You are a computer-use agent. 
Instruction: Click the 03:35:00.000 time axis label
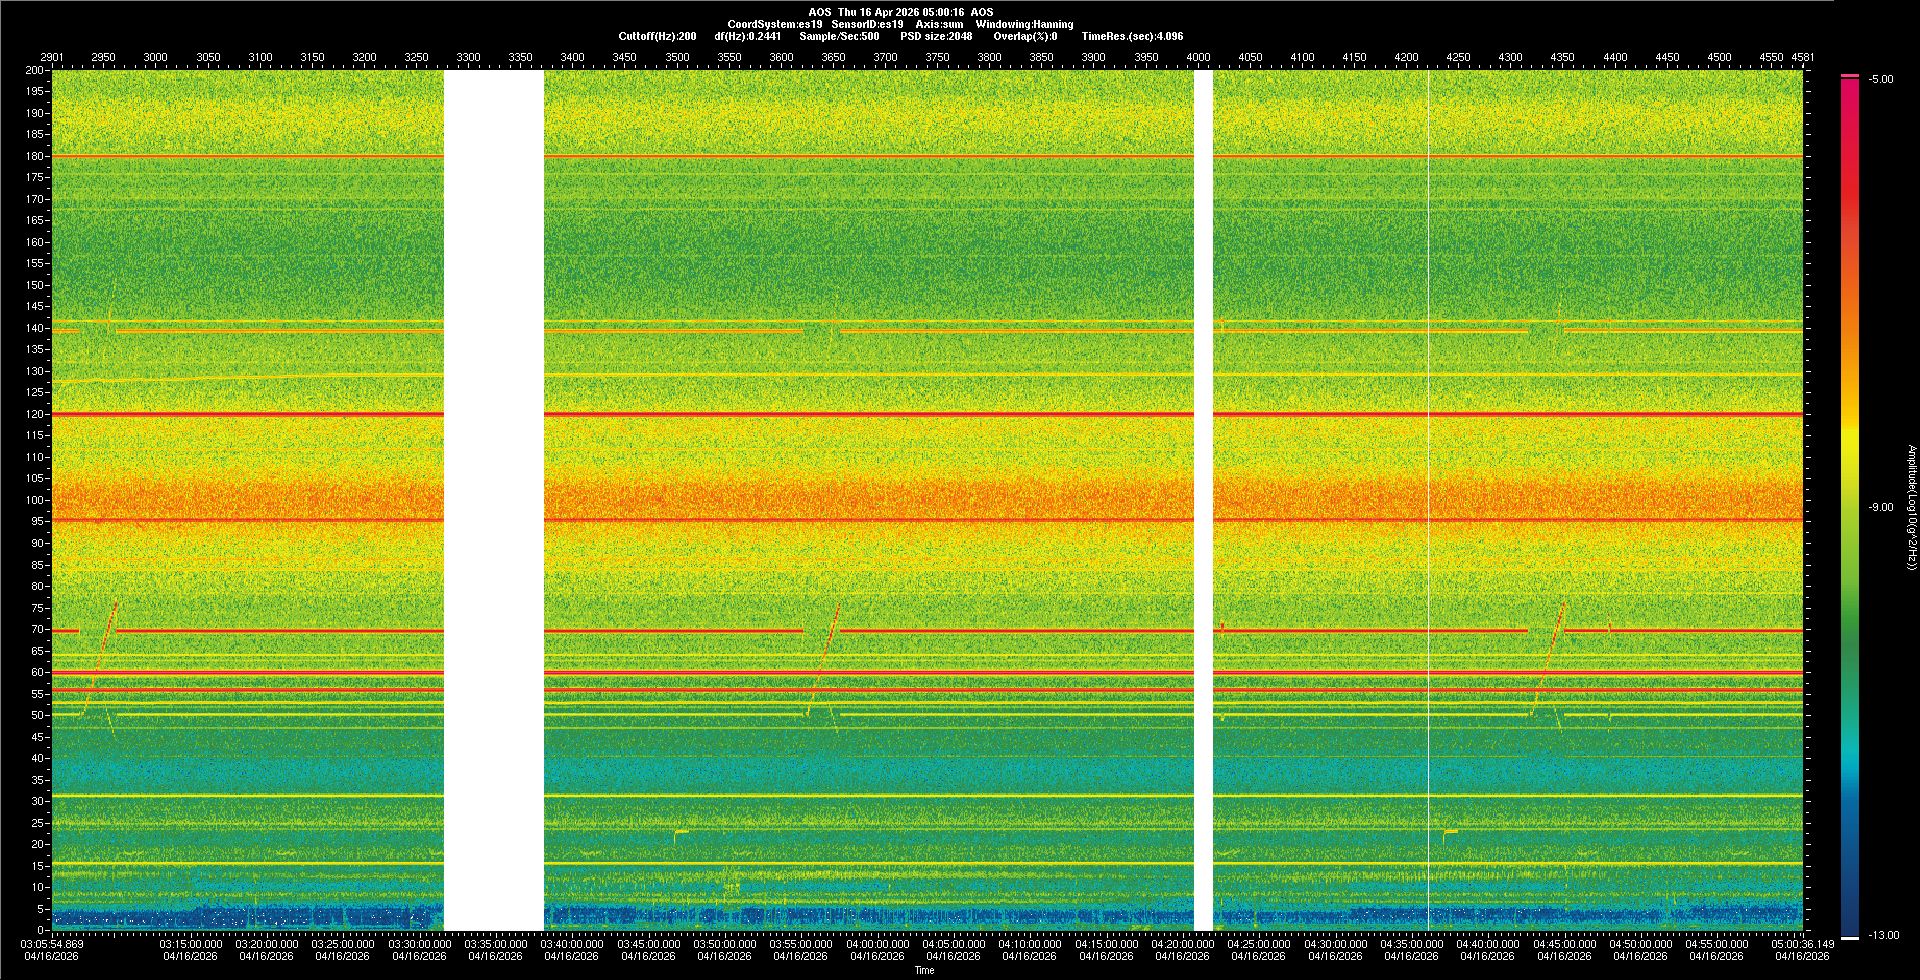point(496,944)
